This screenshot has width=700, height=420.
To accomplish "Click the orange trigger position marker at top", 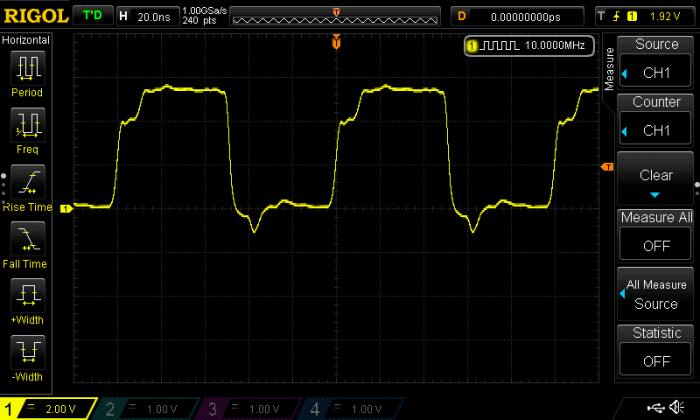I will 336,42.
